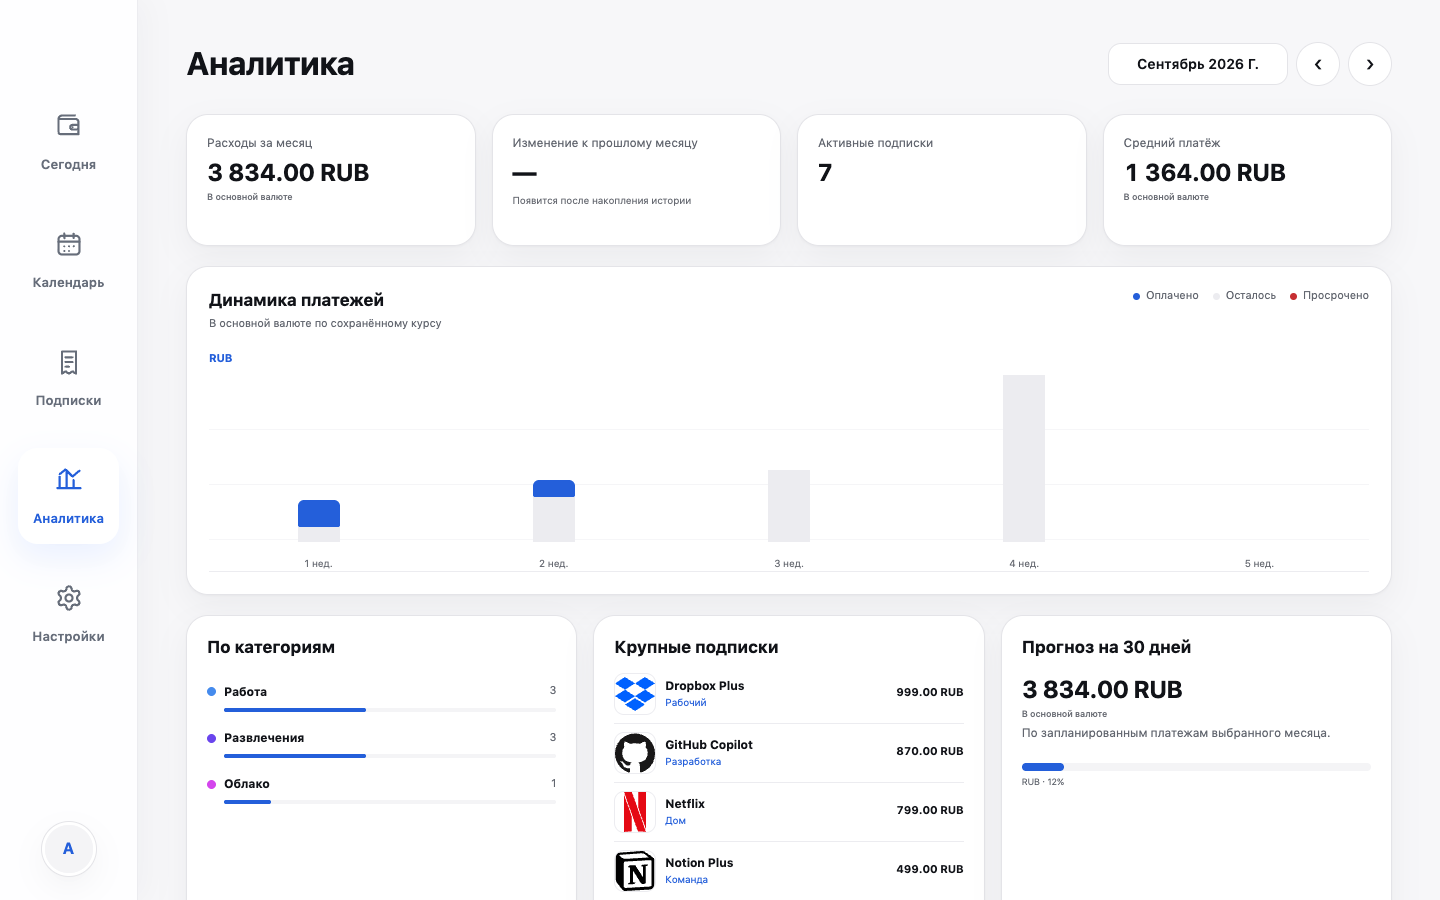
Task: Open the Подписки receipt icon
Action: tap(68, 362)
